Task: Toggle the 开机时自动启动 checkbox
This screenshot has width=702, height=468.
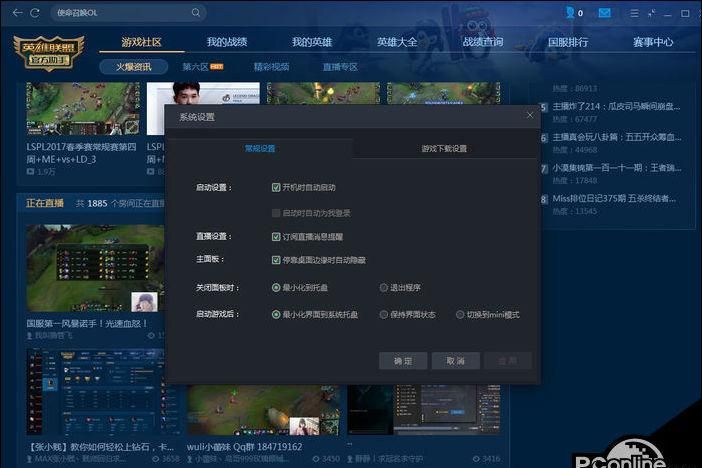Action: coord(276,187)
